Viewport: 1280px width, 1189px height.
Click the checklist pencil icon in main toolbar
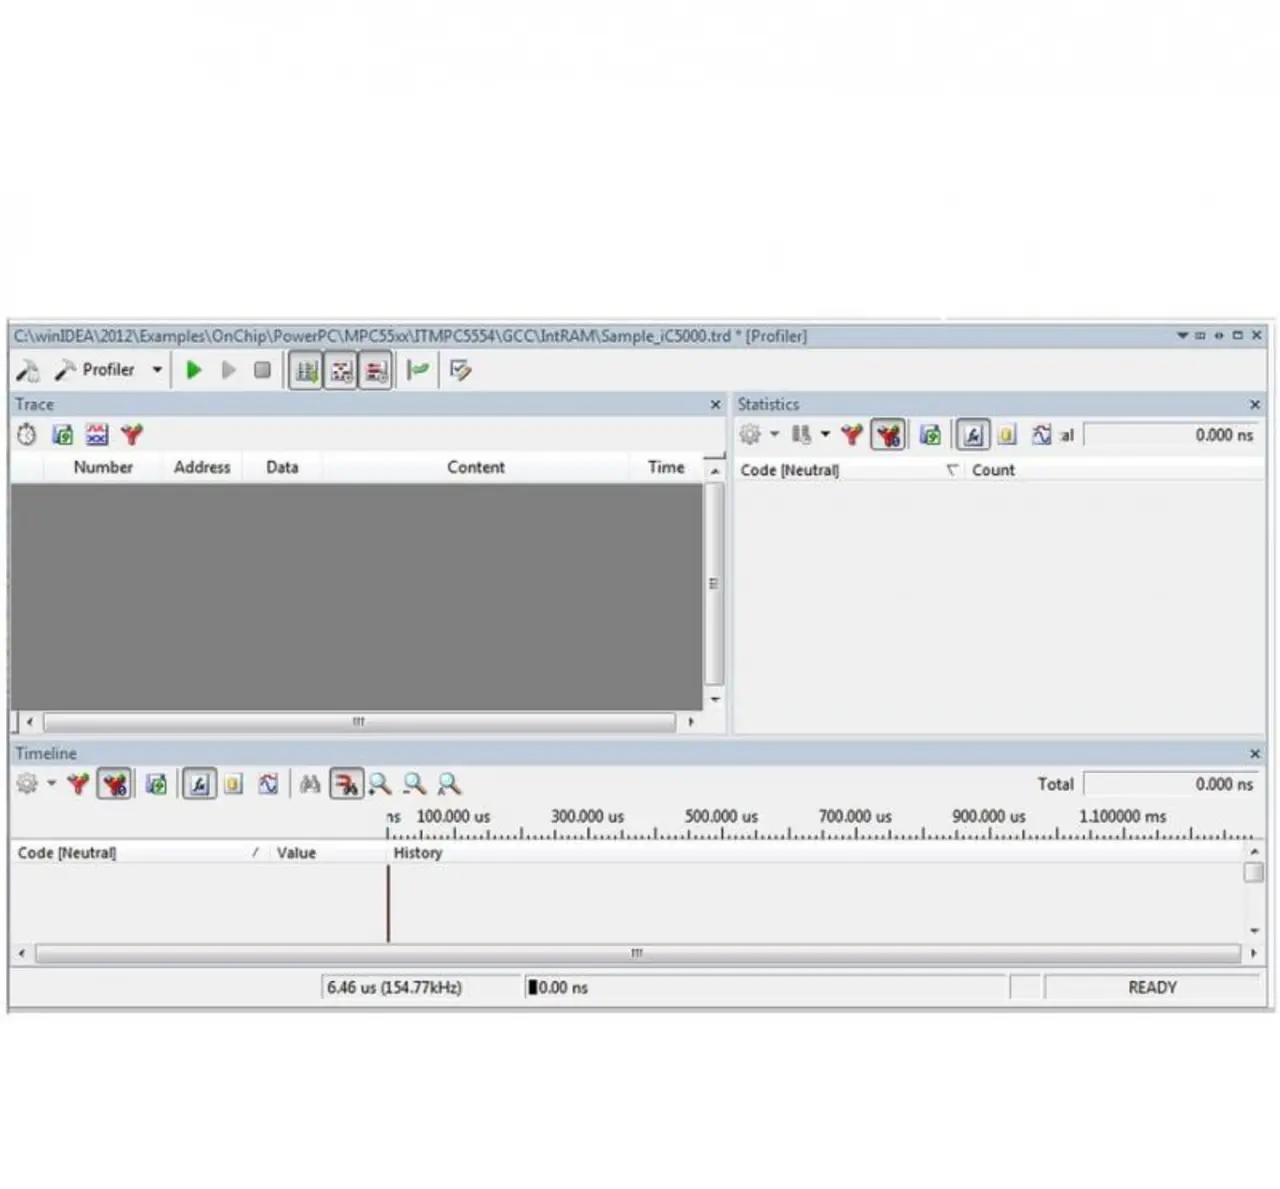[460, 371]
